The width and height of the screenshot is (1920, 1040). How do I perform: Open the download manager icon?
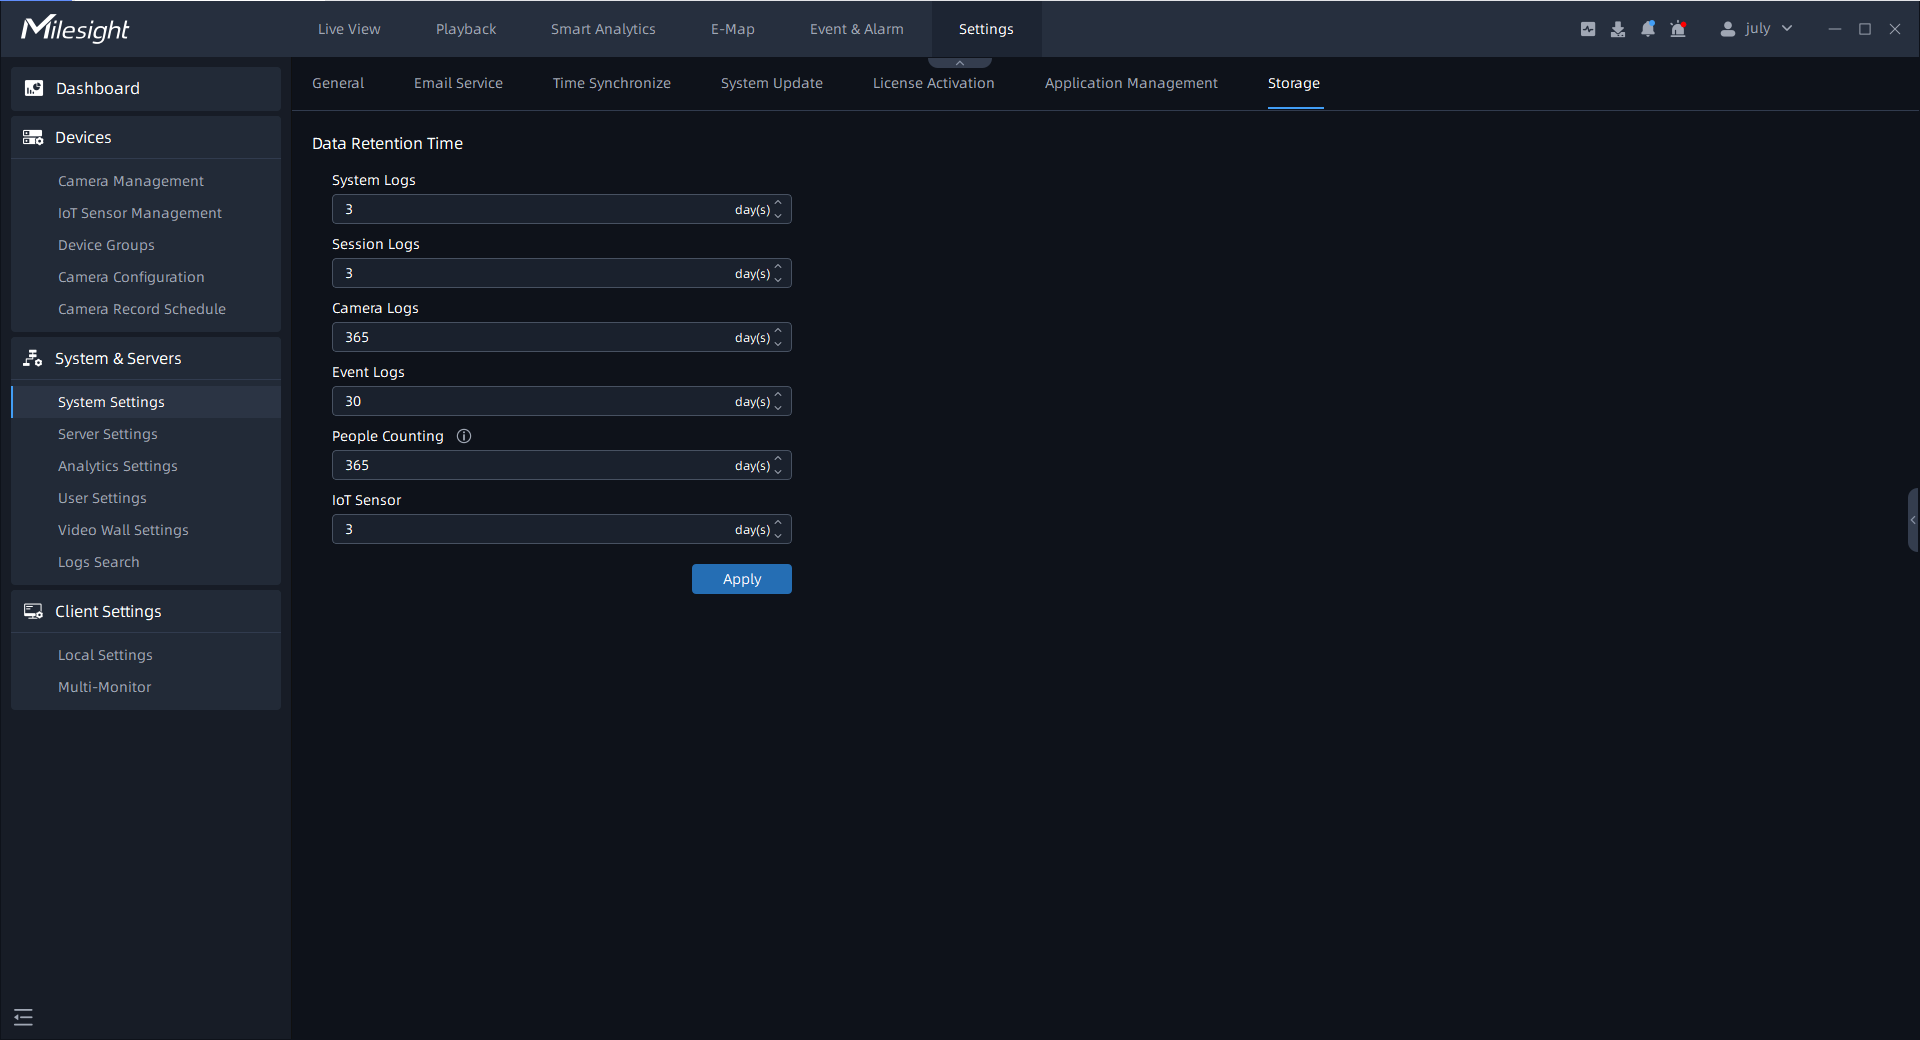point(1618,29)
